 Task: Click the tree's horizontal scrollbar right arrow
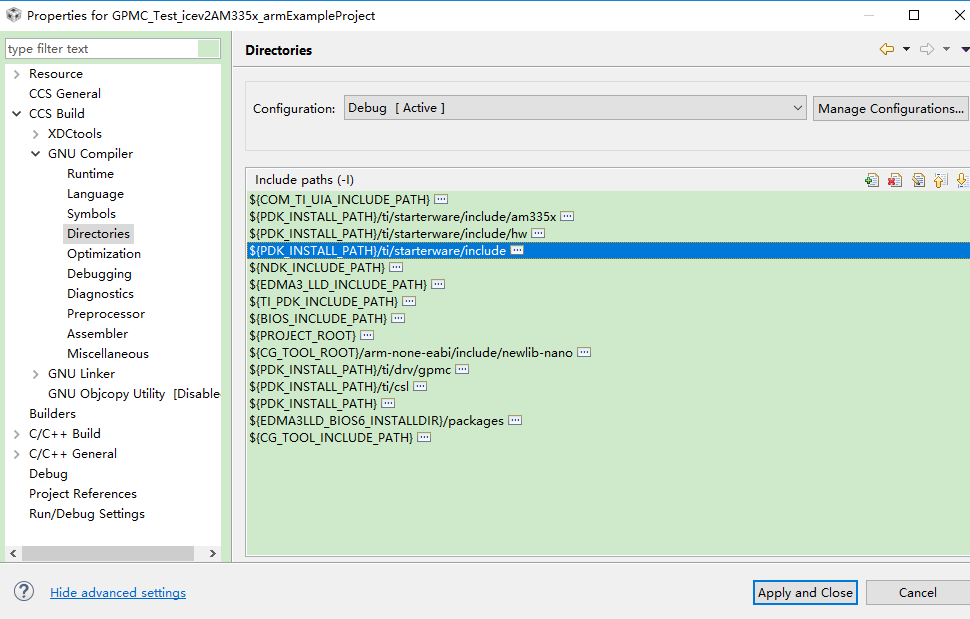[212, 553]
